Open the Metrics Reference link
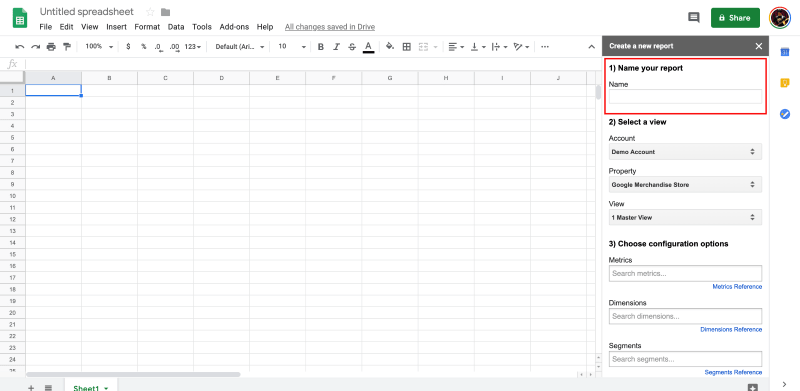 [x=737, y=287]
